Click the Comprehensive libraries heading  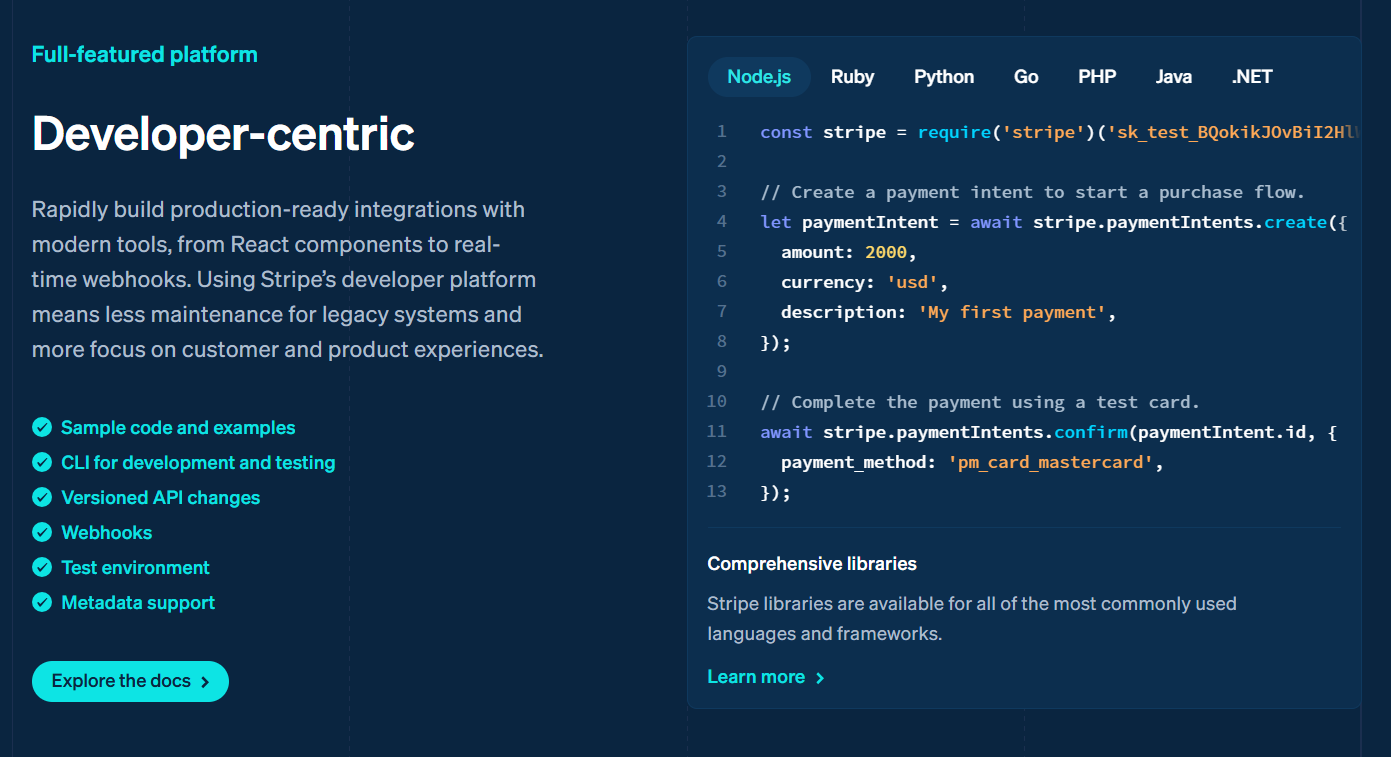coord(812,564)
